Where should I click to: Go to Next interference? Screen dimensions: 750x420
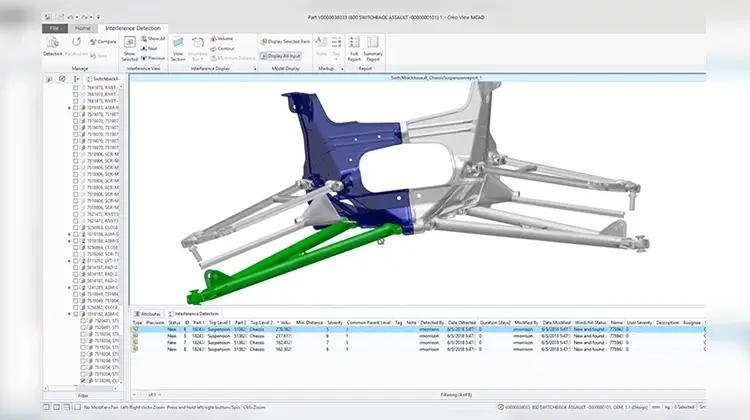[x=149, y=48]
